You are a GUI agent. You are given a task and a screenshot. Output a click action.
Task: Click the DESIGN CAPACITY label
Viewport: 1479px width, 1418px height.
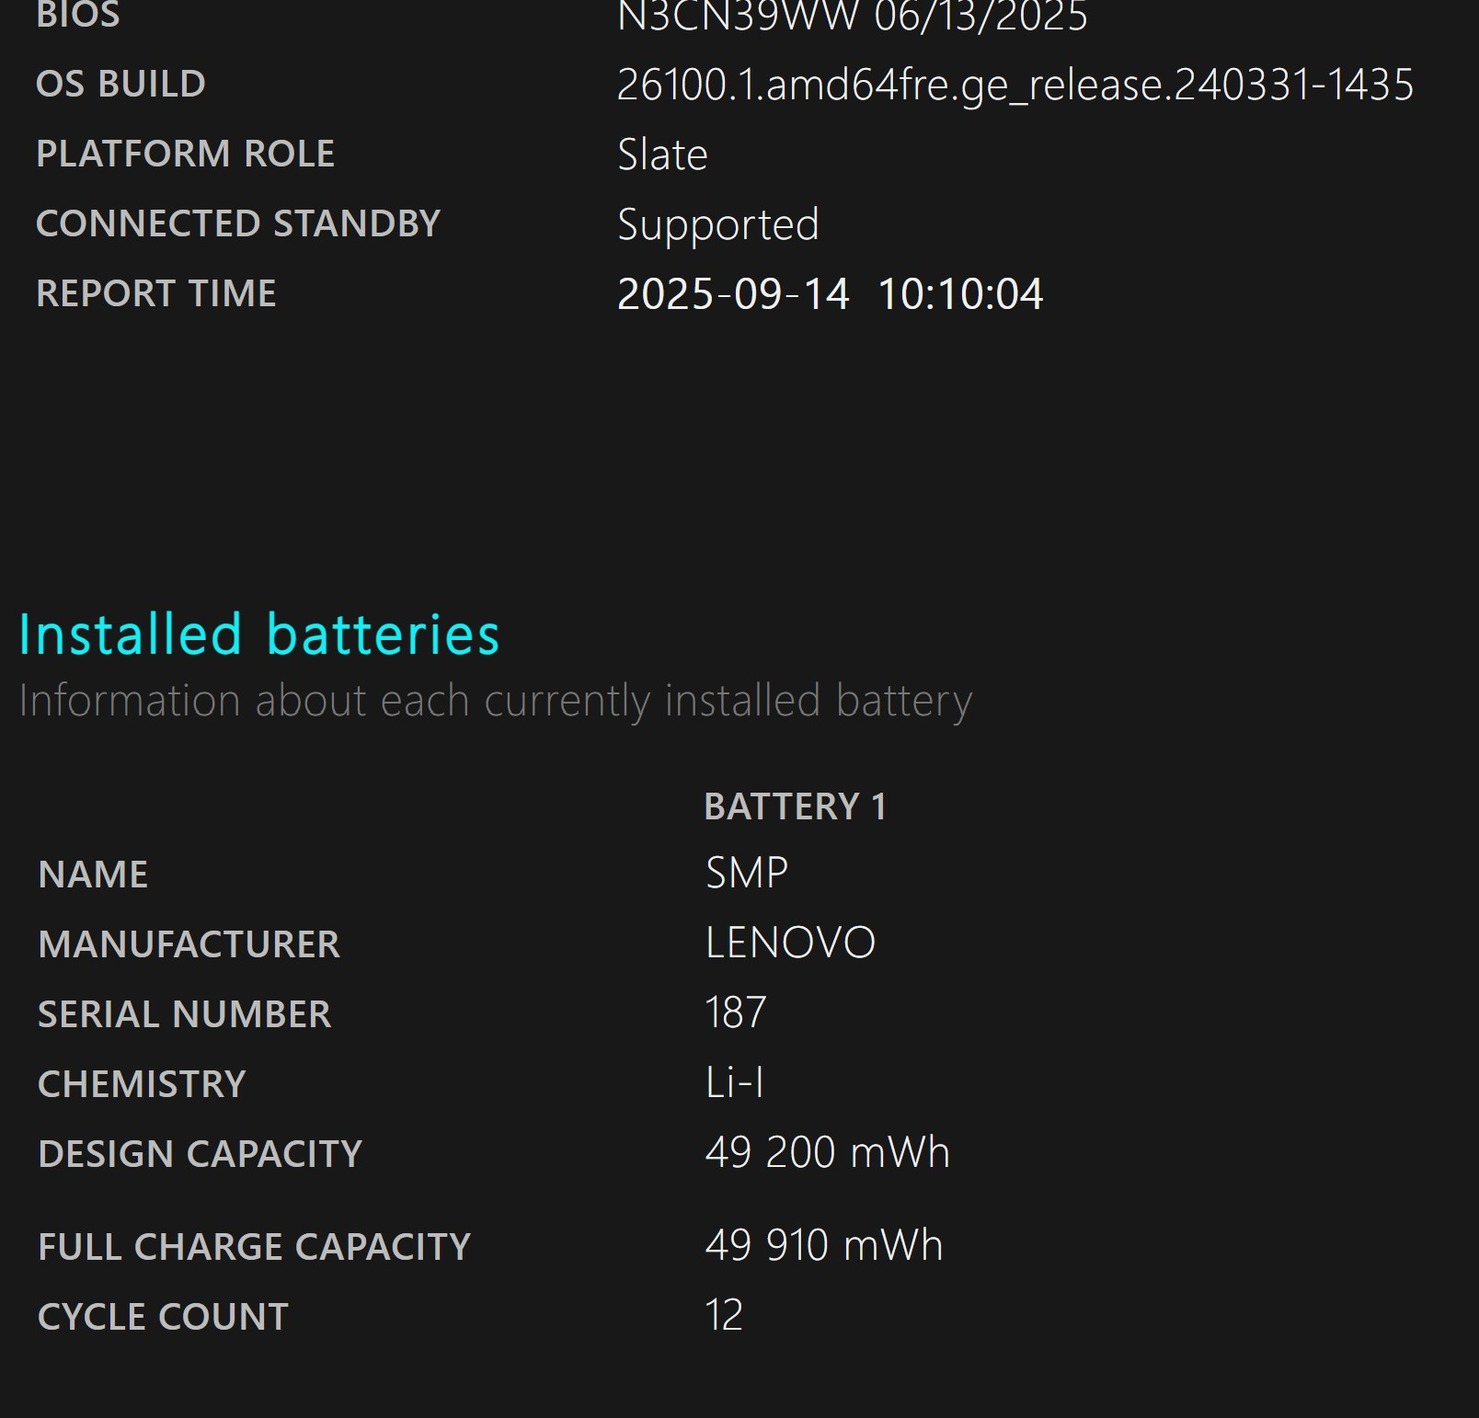coord(200,1154)
